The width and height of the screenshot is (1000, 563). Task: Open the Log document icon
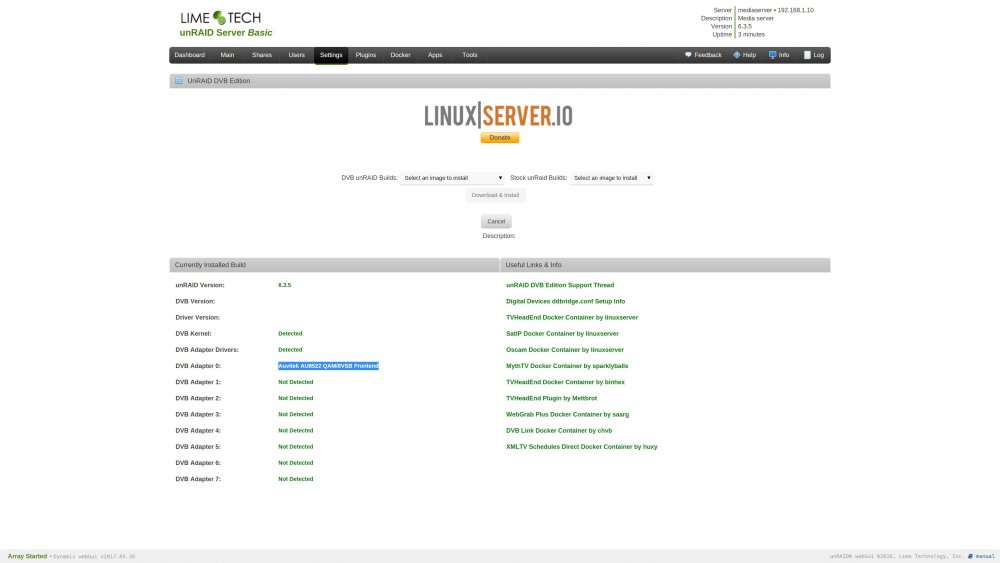pos(807,55)
